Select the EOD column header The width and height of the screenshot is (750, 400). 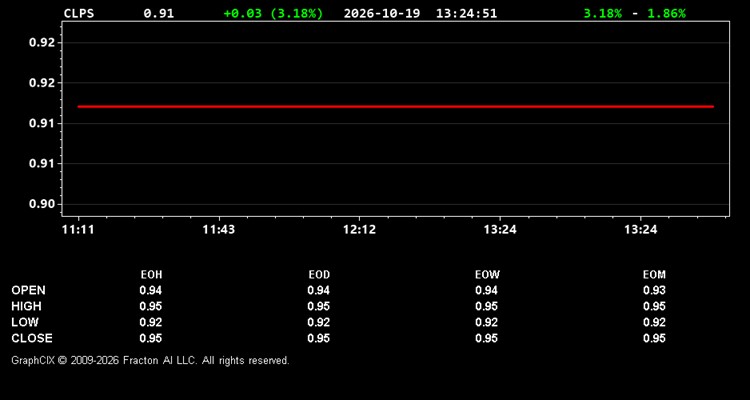pos(319,275)
